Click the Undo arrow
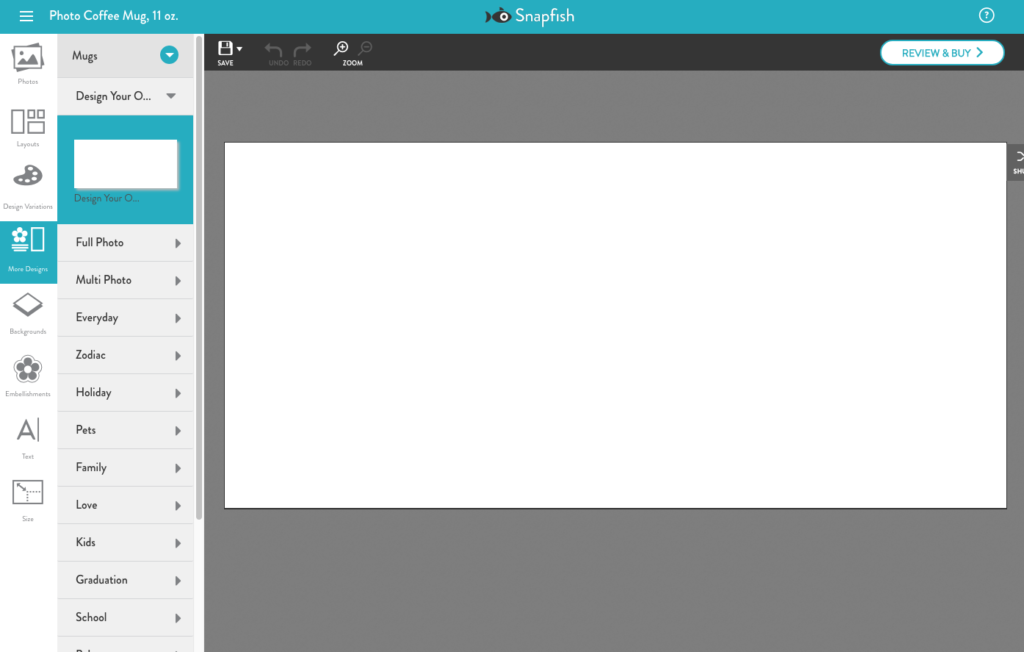Screen dimensions: 1024x652 [x=274, y=50]
